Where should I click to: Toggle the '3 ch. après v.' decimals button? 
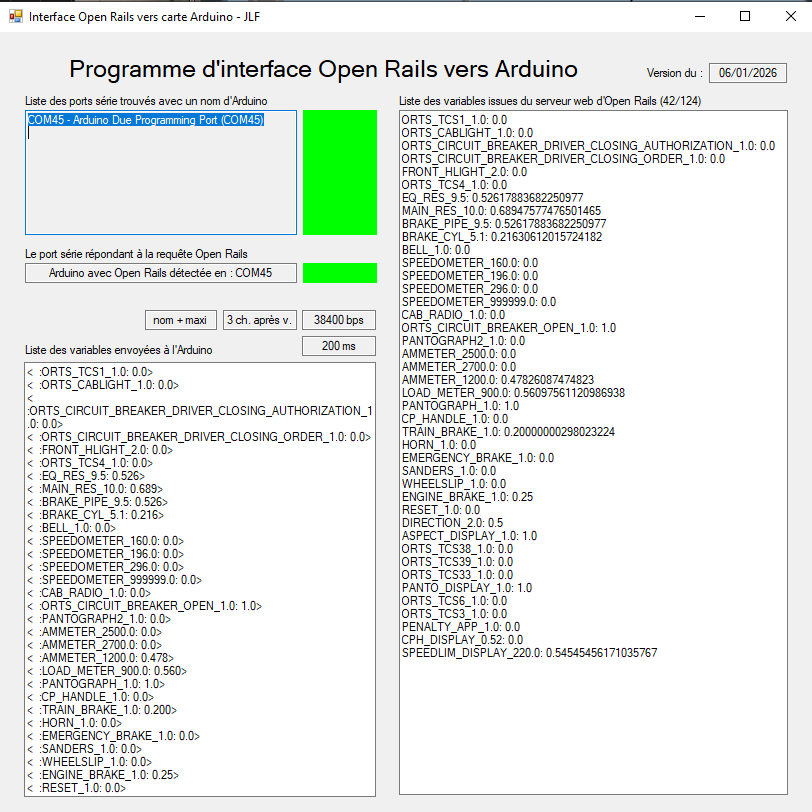coord(259,320)
